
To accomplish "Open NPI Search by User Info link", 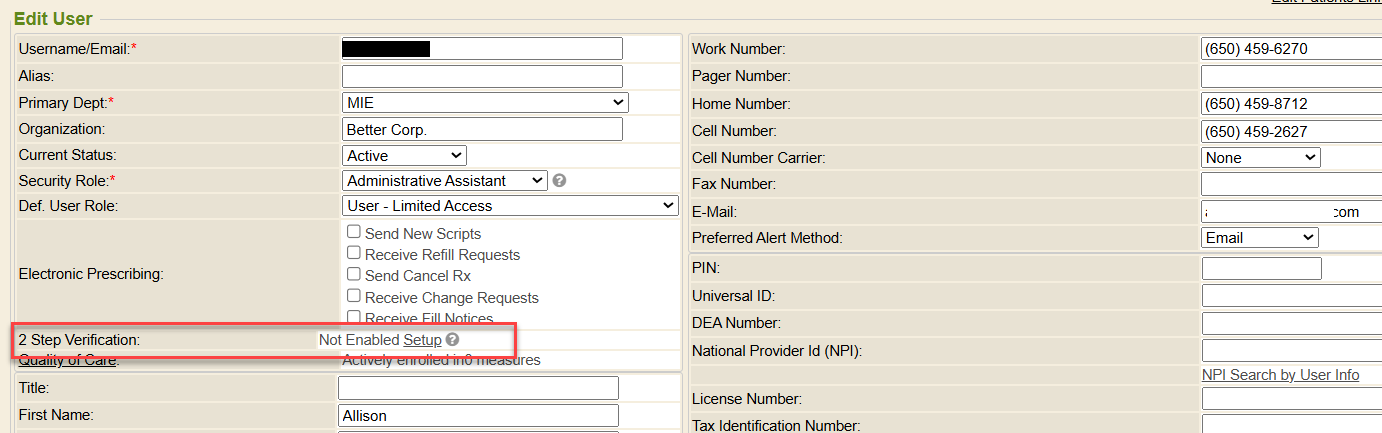I will click(x=1280, y=375).
